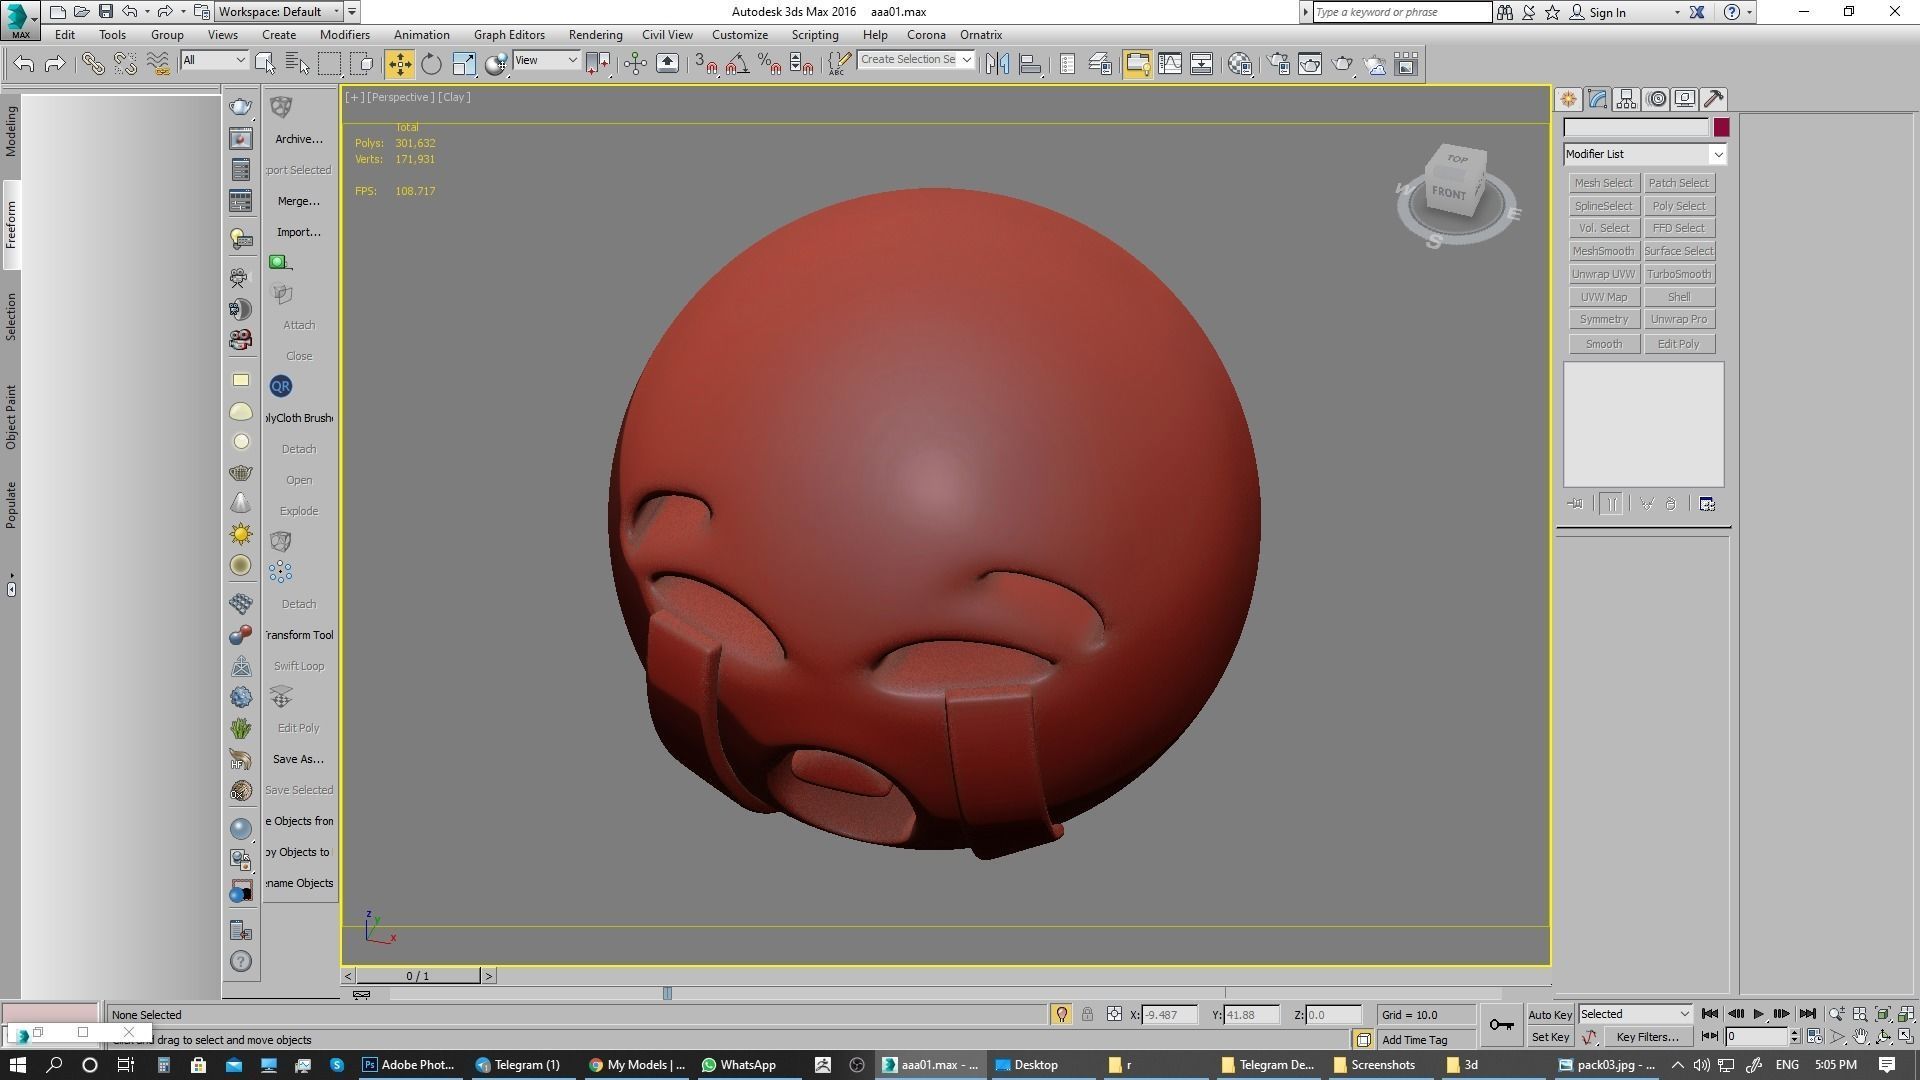
Task: Open the Select by Name tool
Action: pyautogui.click(x=297, y=64)
